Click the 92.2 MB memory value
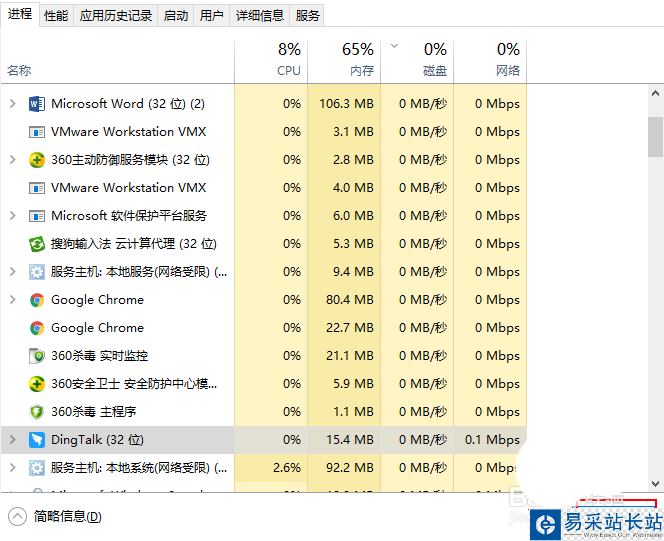The width and height of the screenshot is (664, 541). click(350, 468)
